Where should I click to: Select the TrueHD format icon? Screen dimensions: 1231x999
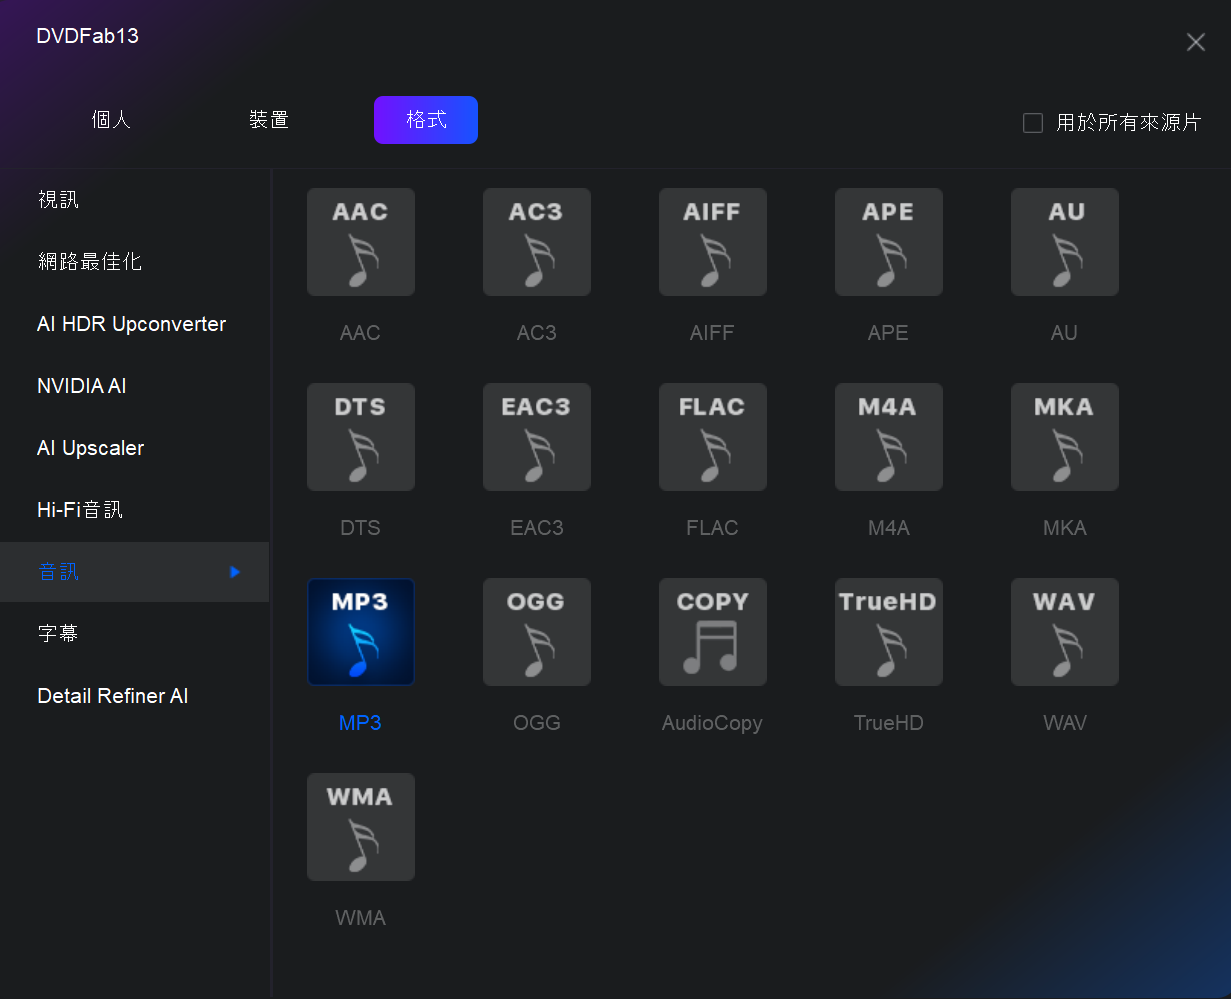coord(889,632)
